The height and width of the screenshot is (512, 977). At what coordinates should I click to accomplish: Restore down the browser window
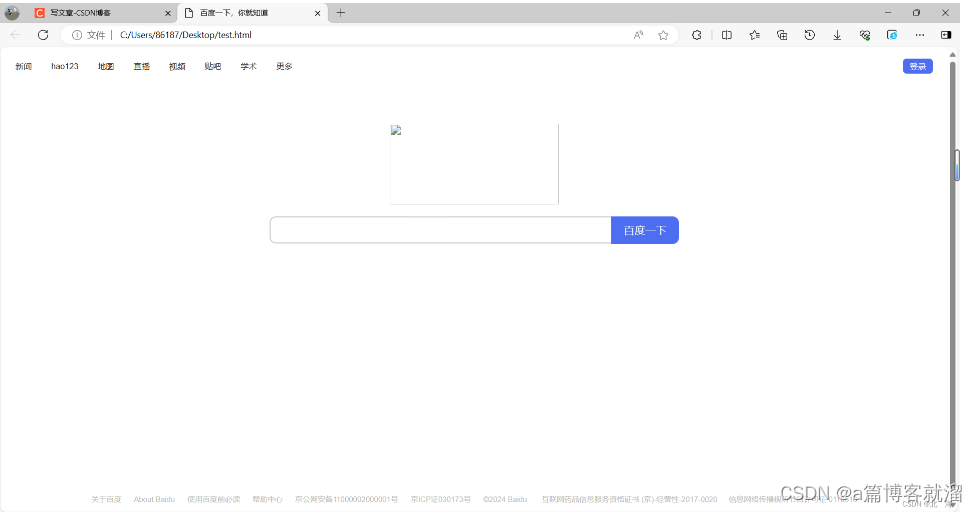[917, 12]
